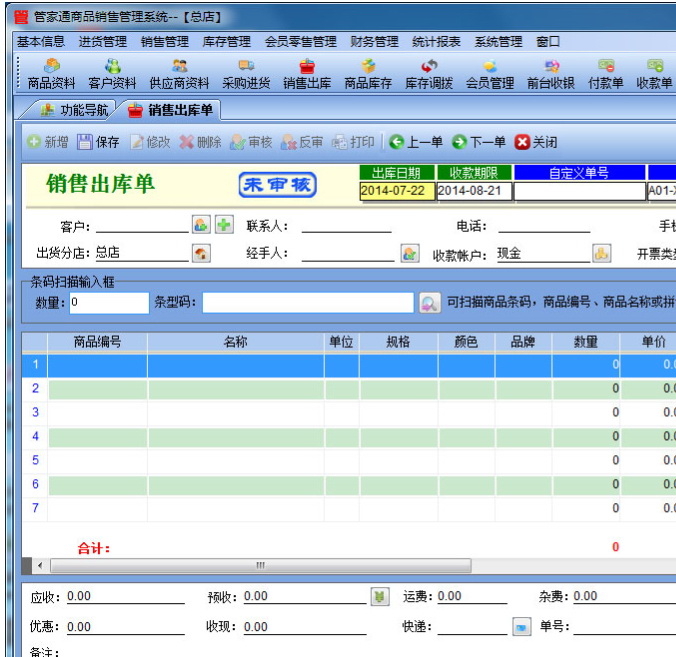The width and height of the screenshot is (676, 657).
Task: Click 优惠 discount field
Action: point(125,626)
